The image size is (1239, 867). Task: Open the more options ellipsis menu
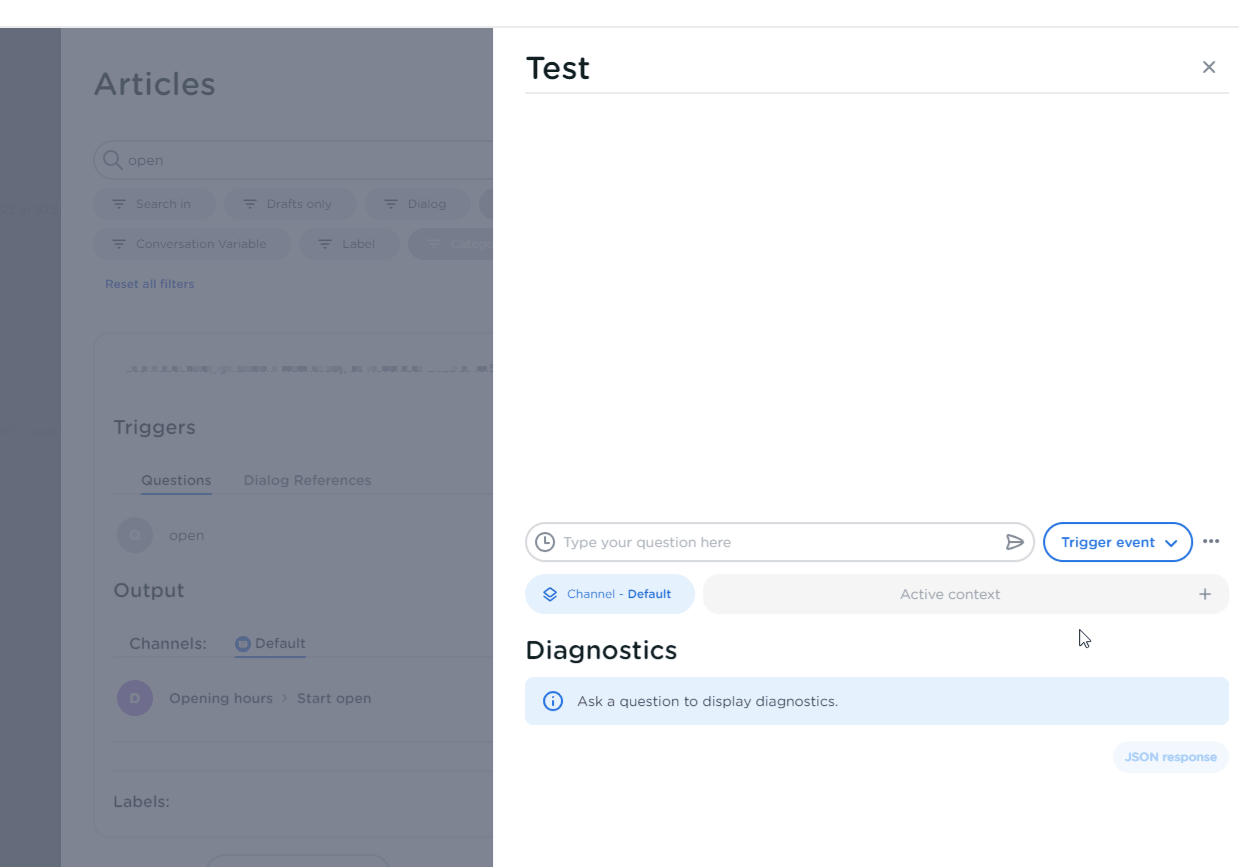[1211, 541]
